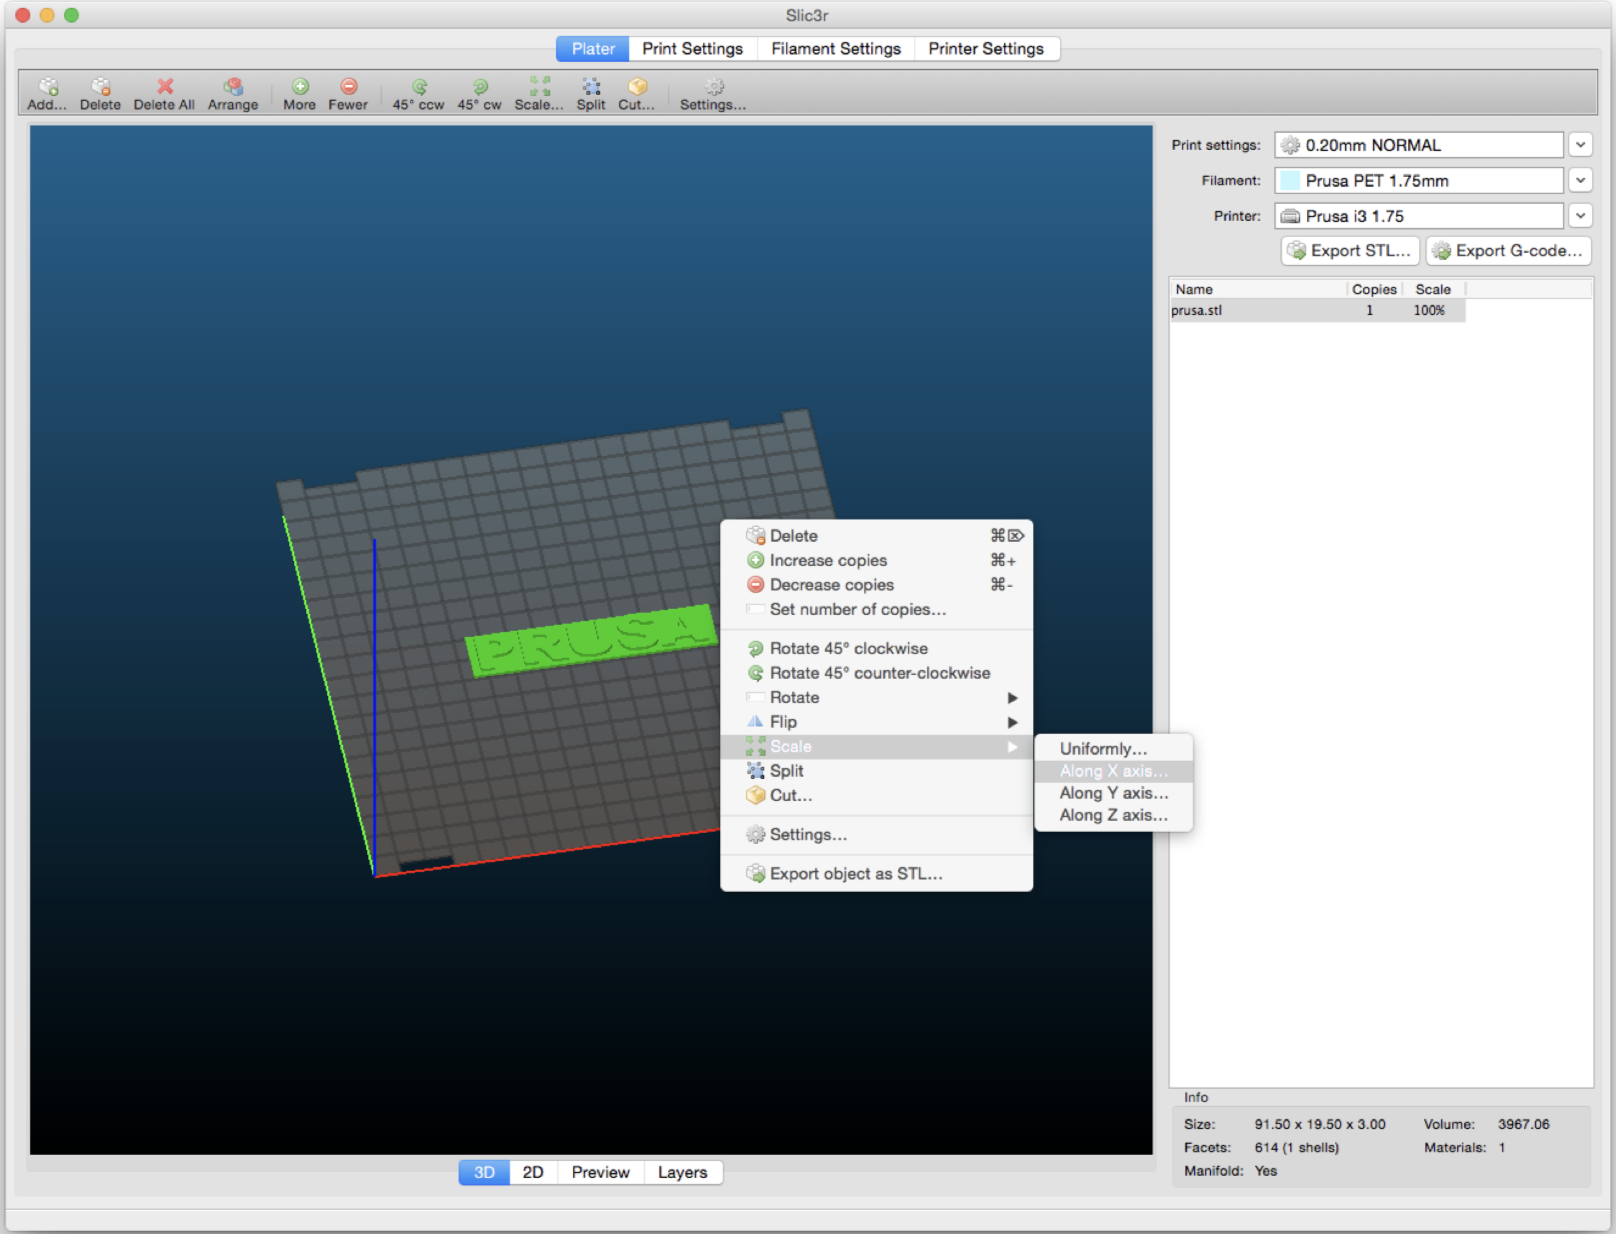Switch to the Preview view tab
The height and width of the screenshot is (1234, 1616).
(x=600, y=1172)
